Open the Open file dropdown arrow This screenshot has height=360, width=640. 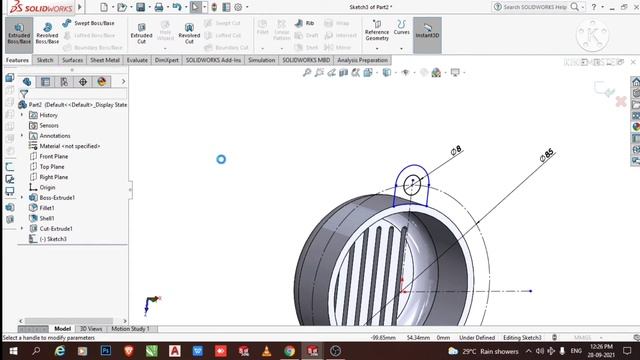(131, 7)
